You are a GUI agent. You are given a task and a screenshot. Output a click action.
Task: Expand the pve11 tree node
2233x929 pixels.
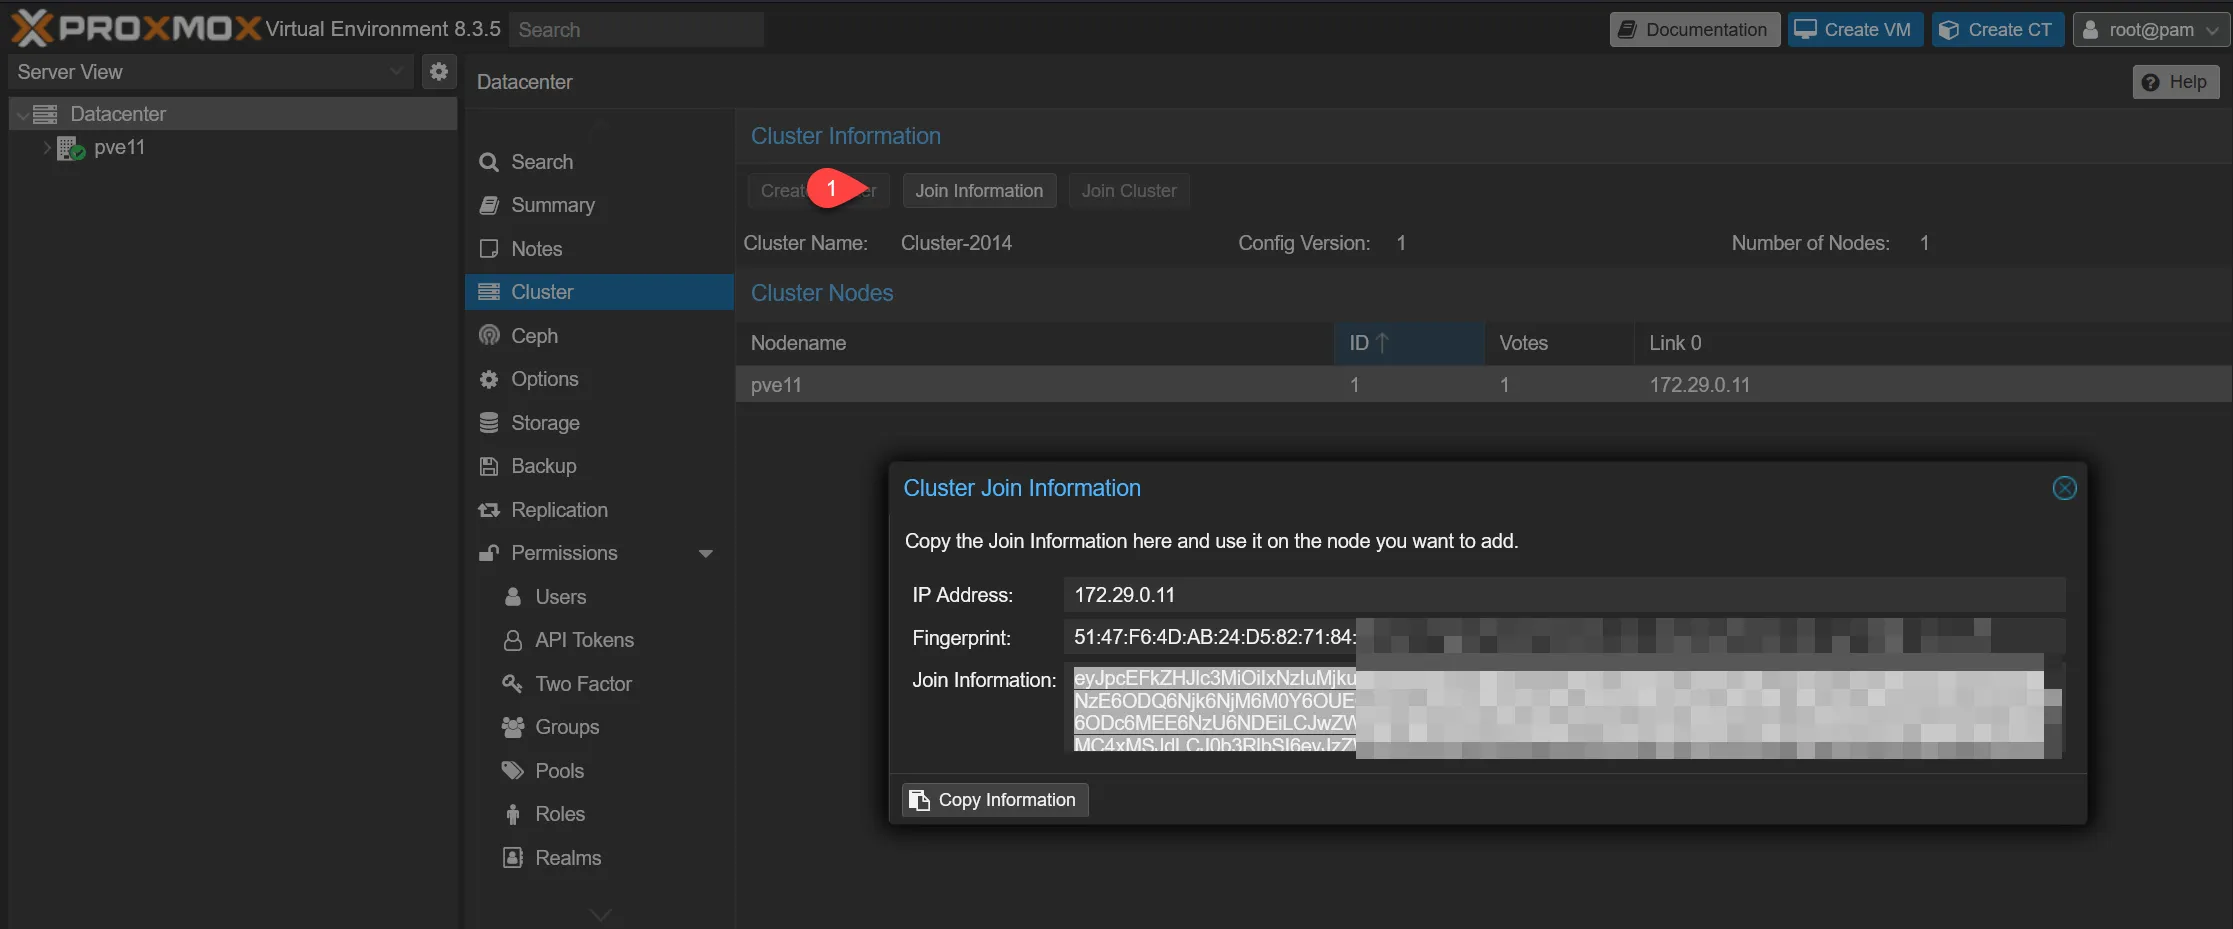point(46,148)
